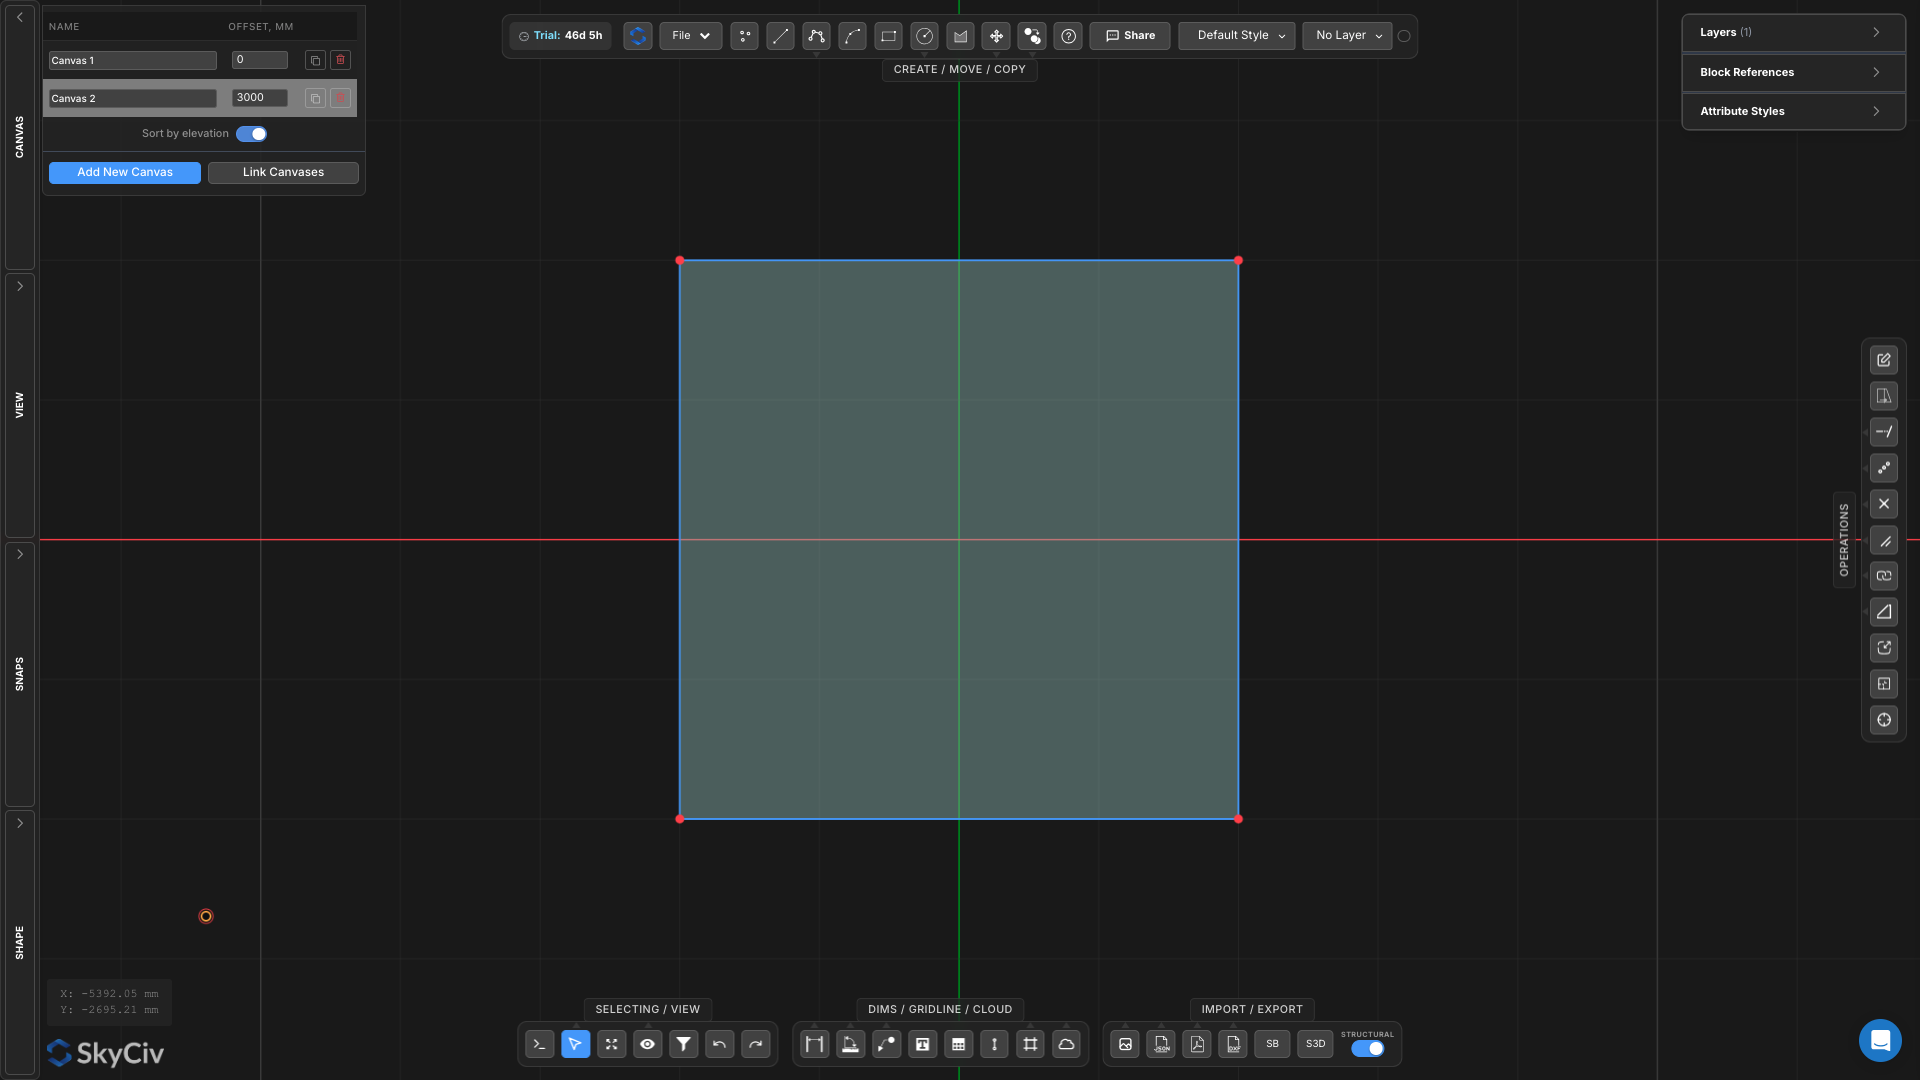Viewport: 1920px width, 1080px height.
Task: Open the File dropdown menu
Action: point(690,36)
